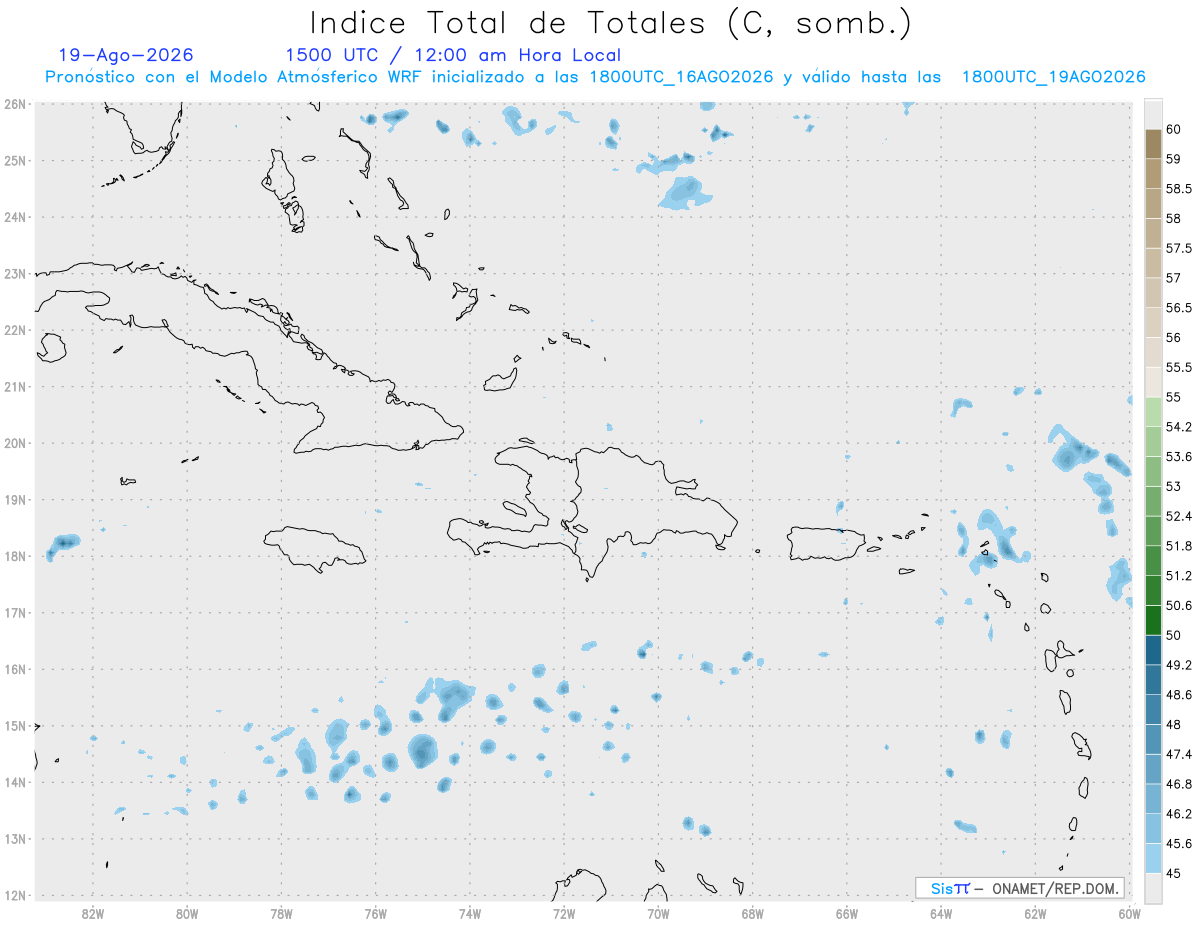Click longitude label '70W'
This screenshot has width=1200, height=927.
click(658, 912)
